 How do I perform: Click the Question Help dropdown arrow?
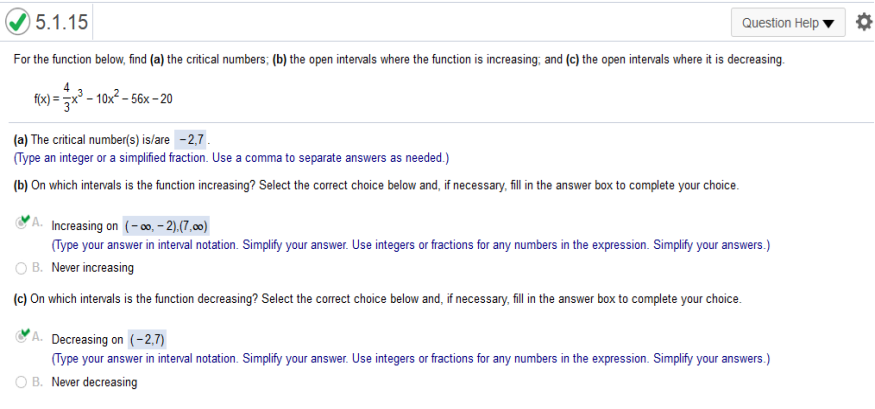pyautogui.click(x=829, y=23)
